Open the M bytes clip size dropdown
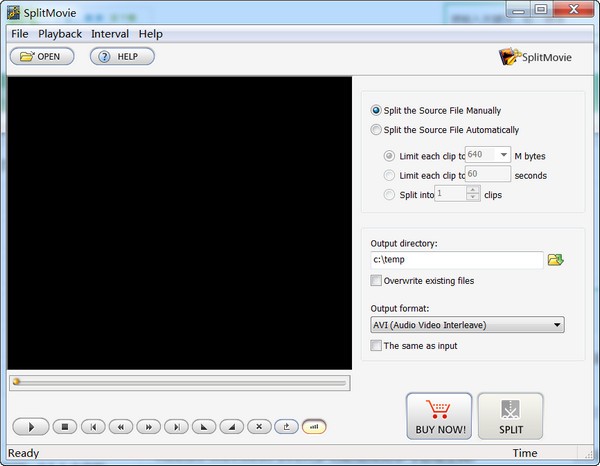Screen dimensions: 600x466 pyautogui.click(x=503, y=155)
